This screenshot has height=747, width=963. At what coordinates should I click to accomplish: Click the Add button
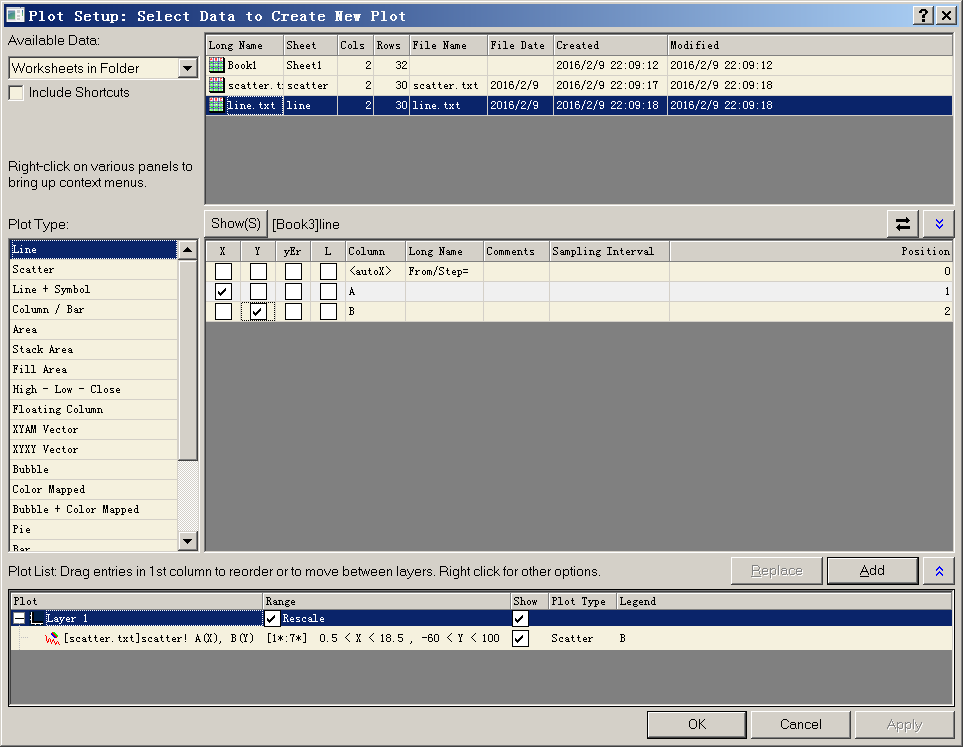point(872,571)
